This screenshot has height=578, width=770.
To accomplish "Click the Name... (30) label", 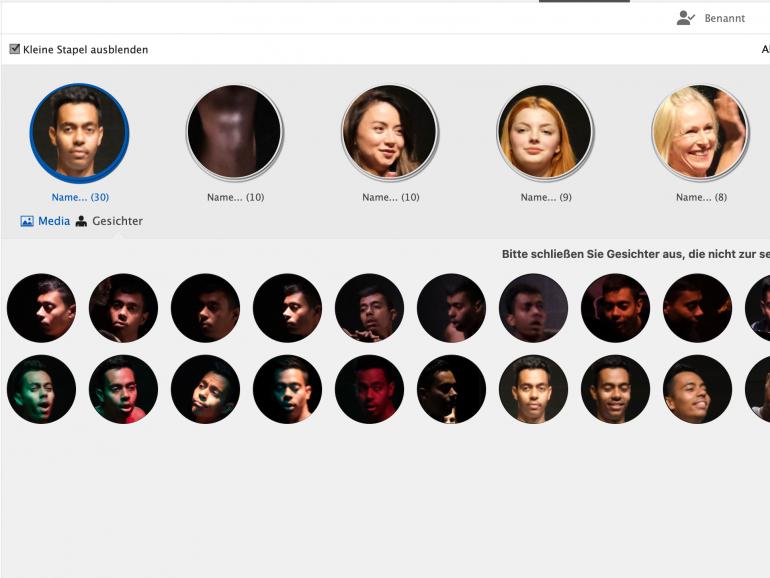I will 80,197.
